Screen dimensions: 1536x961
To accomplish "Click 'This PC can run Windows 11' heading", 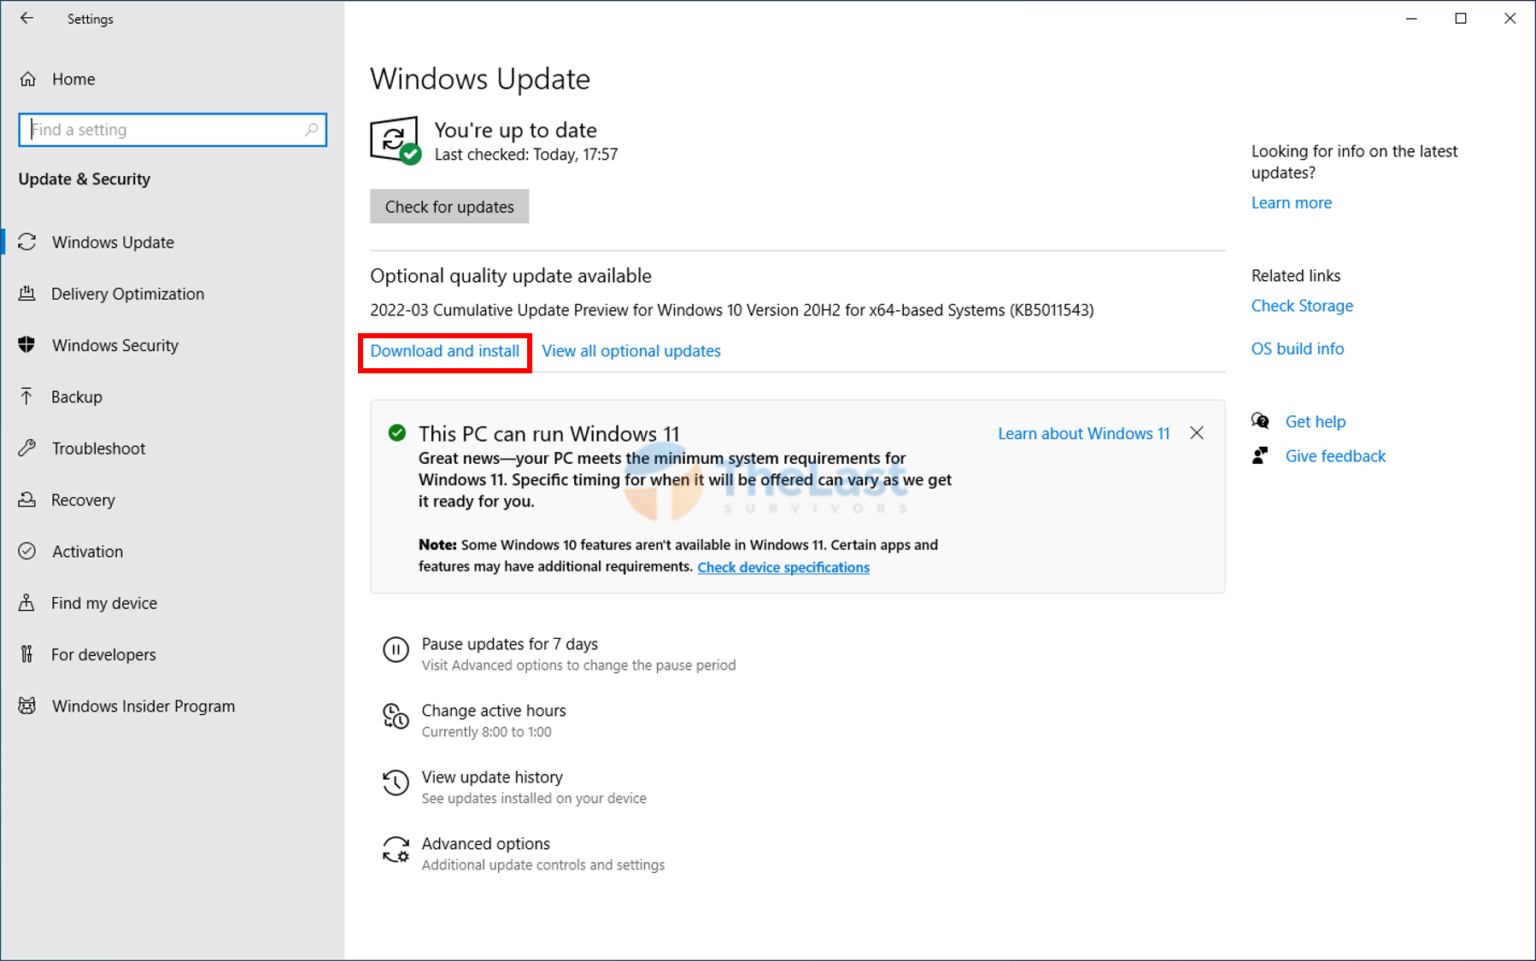I will point(549,434).
